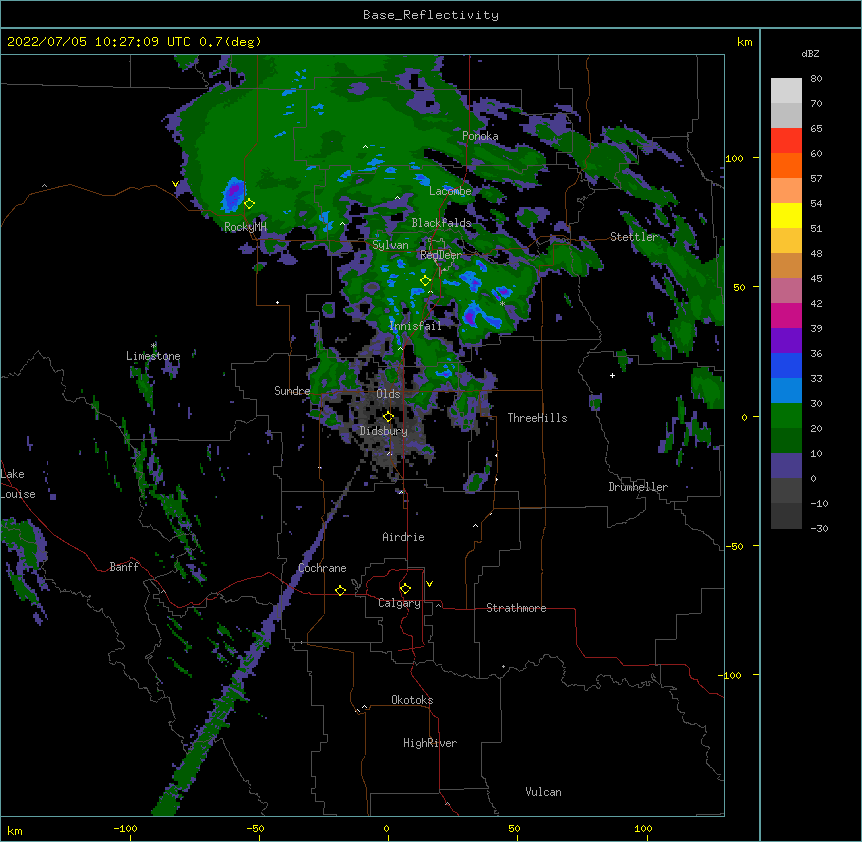
Task: Click the Okotoks label
Action: [x=412, y=700]
